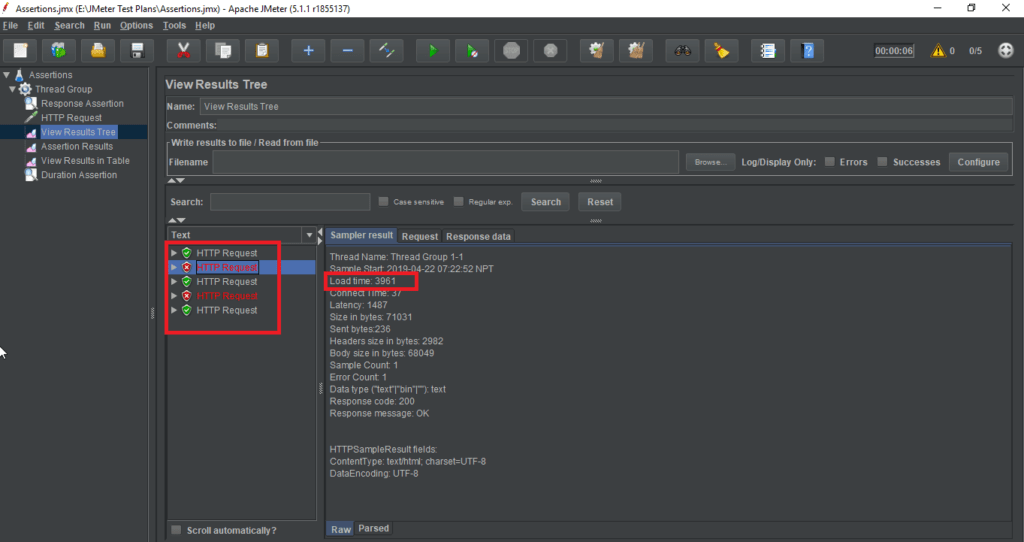Click the warning triangle log indicator

[x=938, y=51]
